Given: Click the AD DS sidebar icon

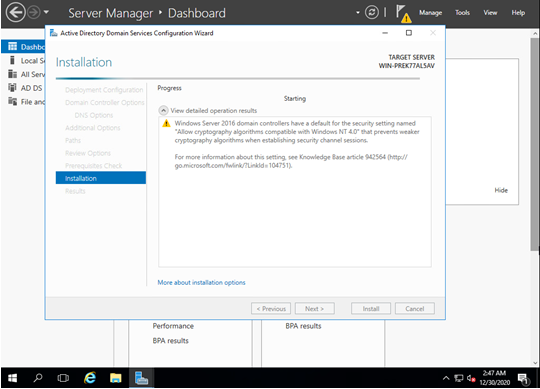Looking at the screenshot, I should (12, 87).
